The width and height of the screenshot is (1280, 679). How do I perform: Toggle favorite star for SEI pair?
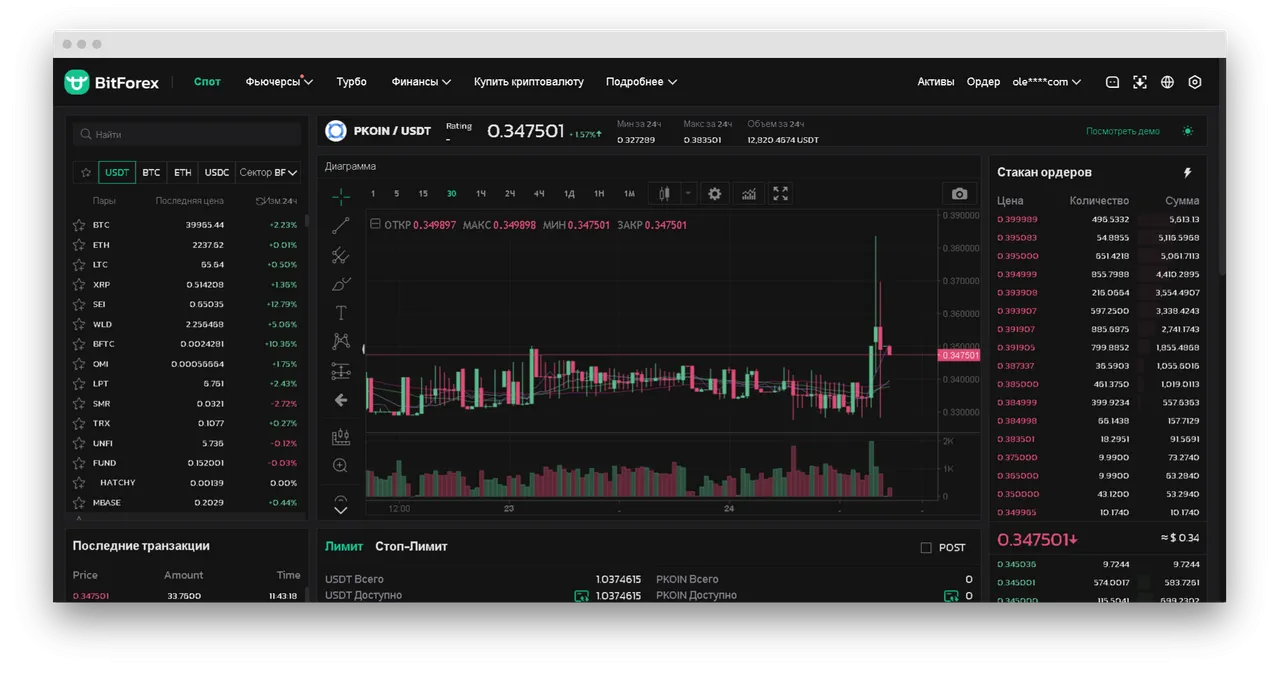[79, 304]
